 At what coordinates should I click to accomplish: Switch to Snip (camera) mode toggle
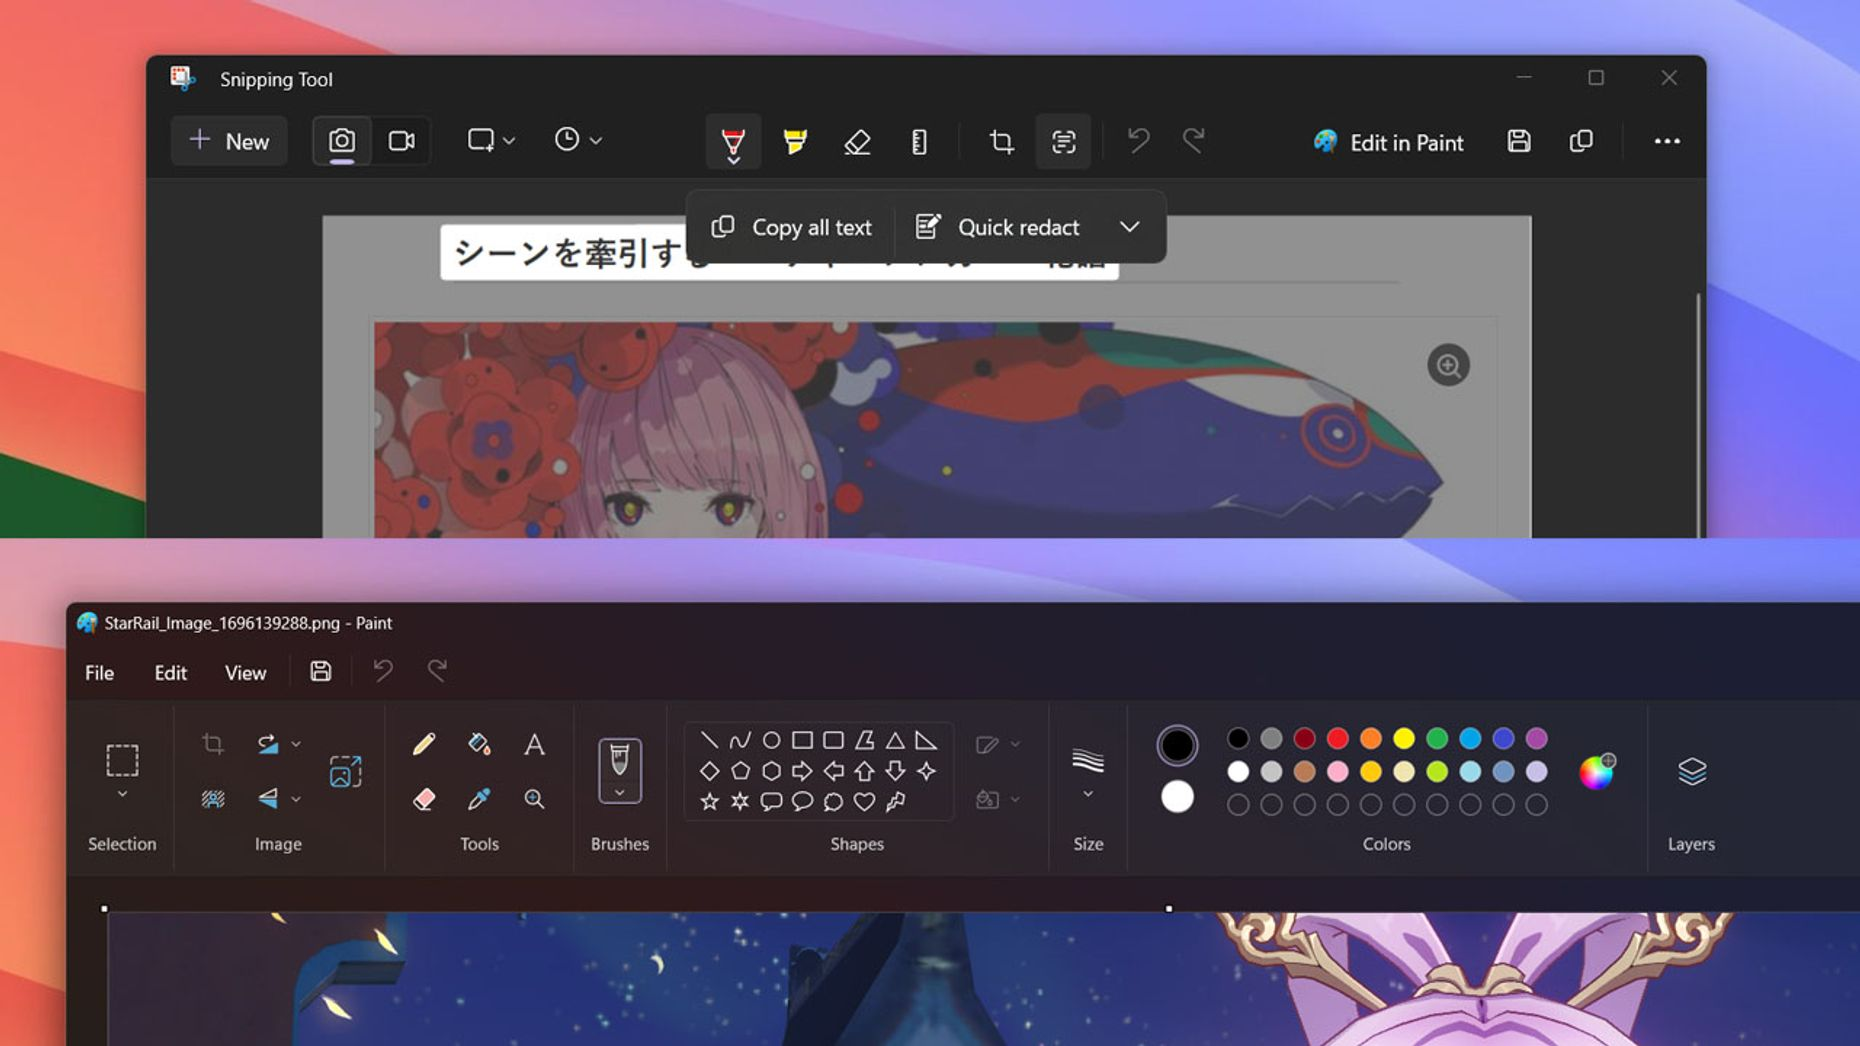342,141
